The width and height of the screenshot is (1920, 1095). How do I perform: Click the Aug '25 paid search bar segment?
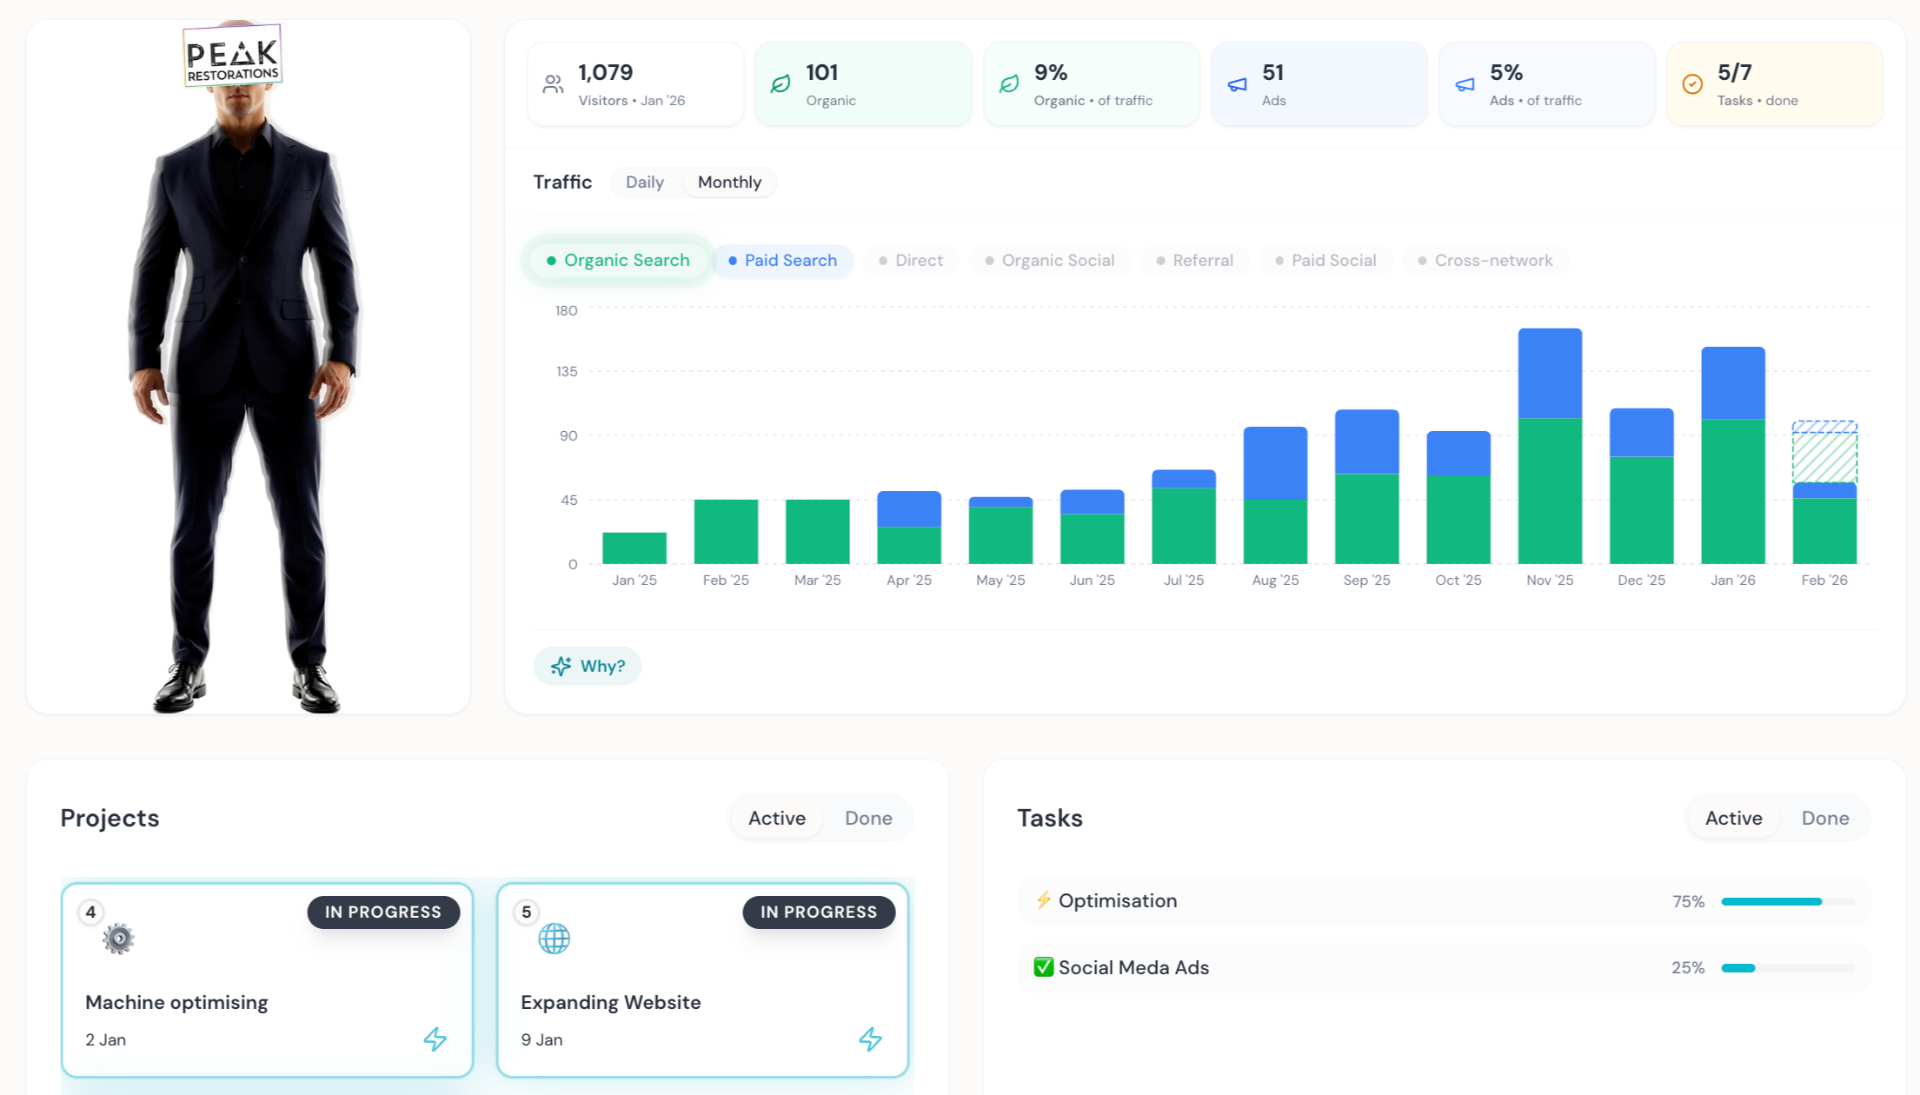tap(1275, 463)
